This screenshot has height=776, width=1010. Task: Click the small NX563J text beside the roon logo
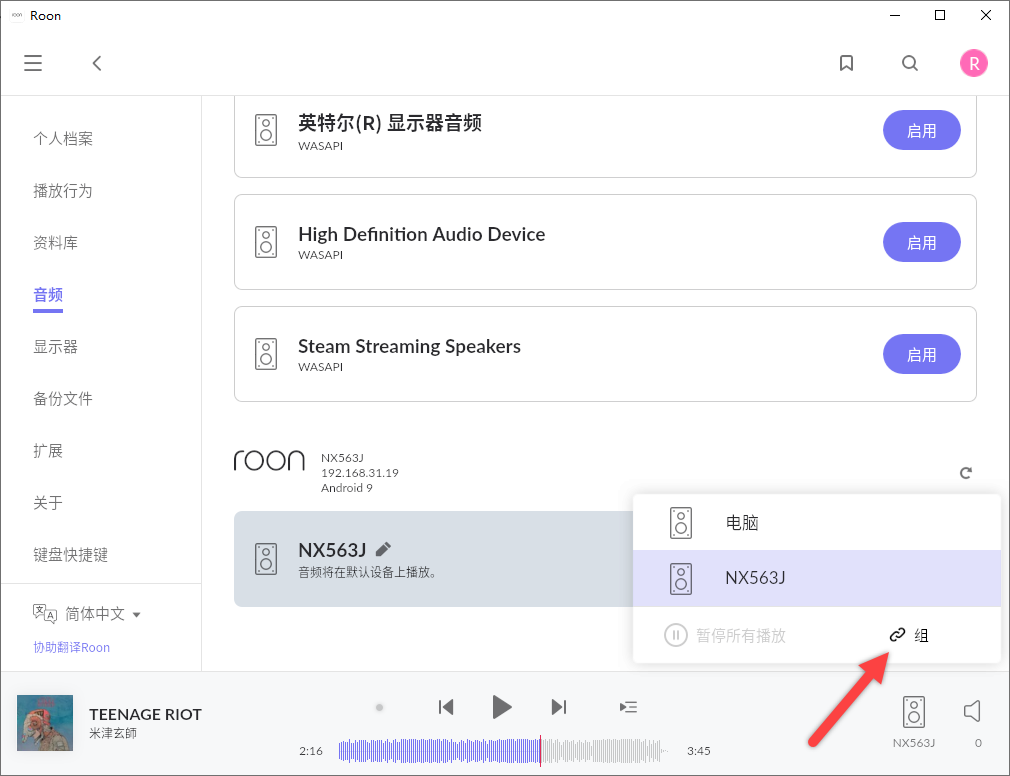coord(342,458)
